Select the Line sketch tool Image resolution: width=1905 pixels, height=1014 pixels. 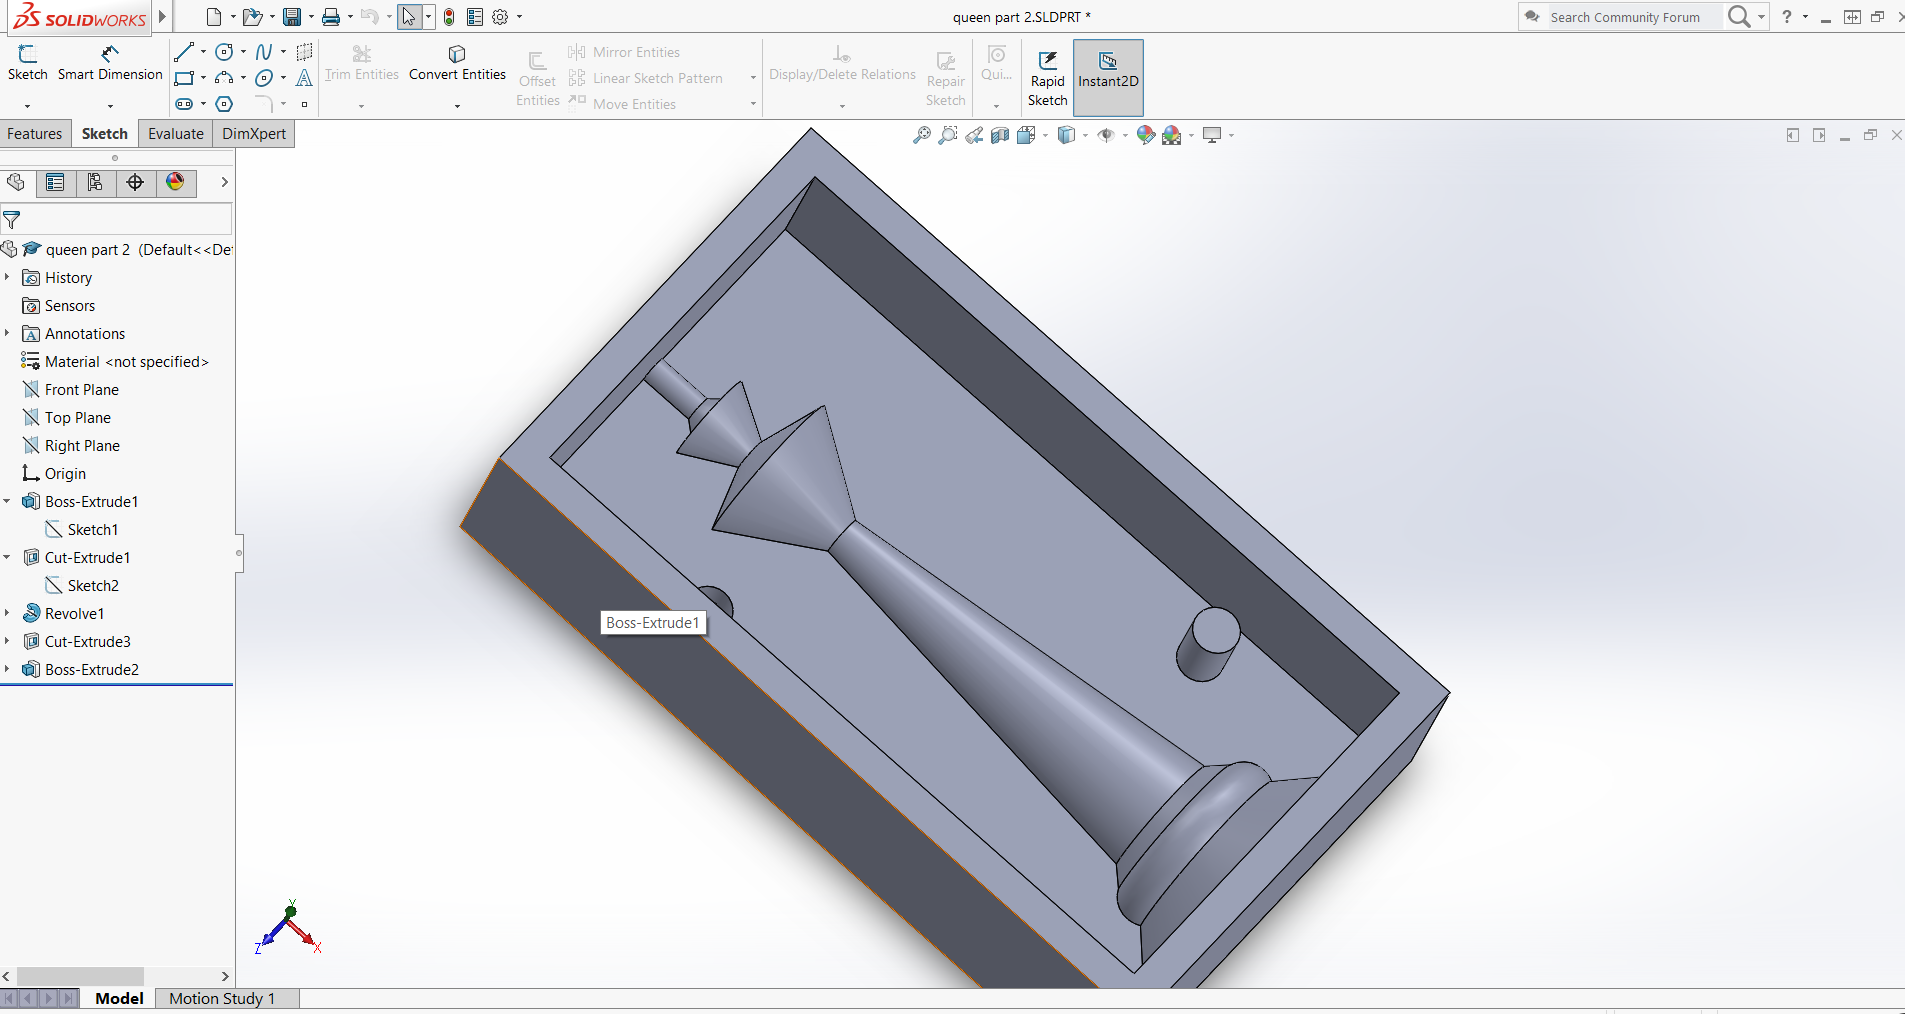pyautogui.click(x=184, y=52)
